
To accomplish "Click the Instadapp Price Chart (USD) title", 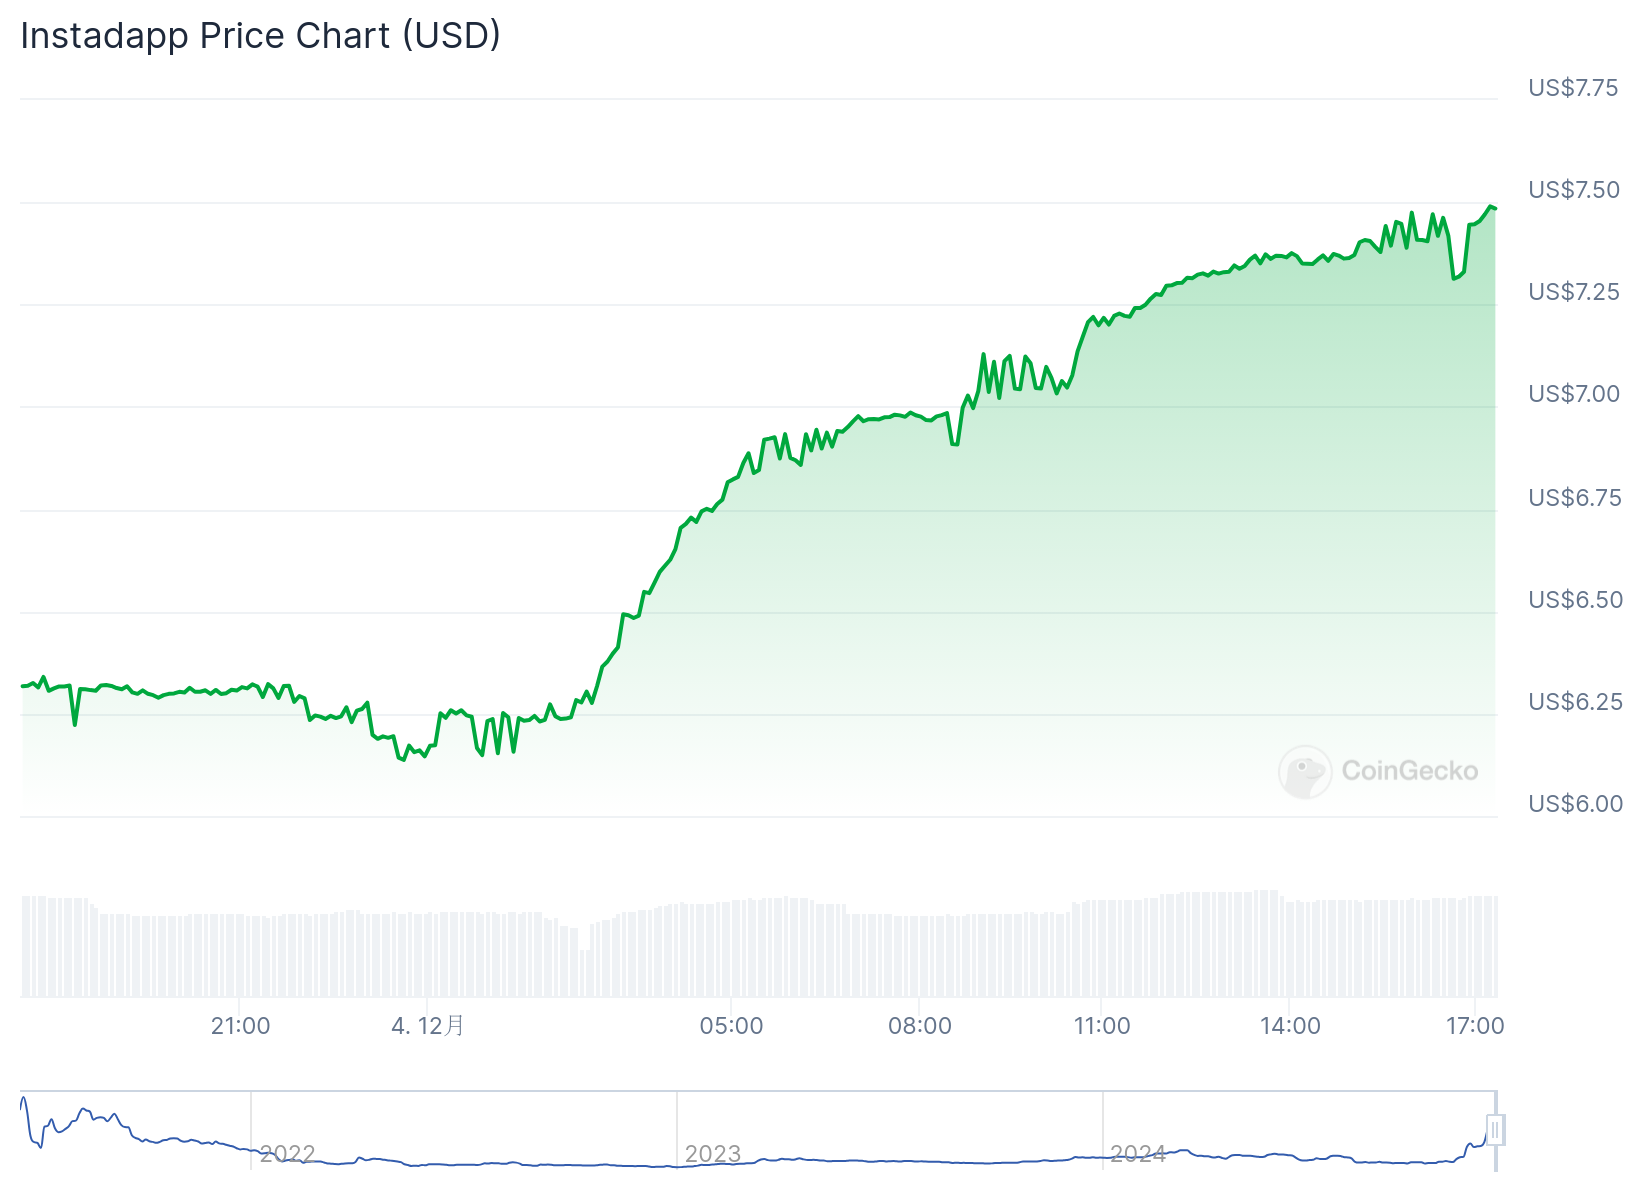I will click(x=260, y=35).
